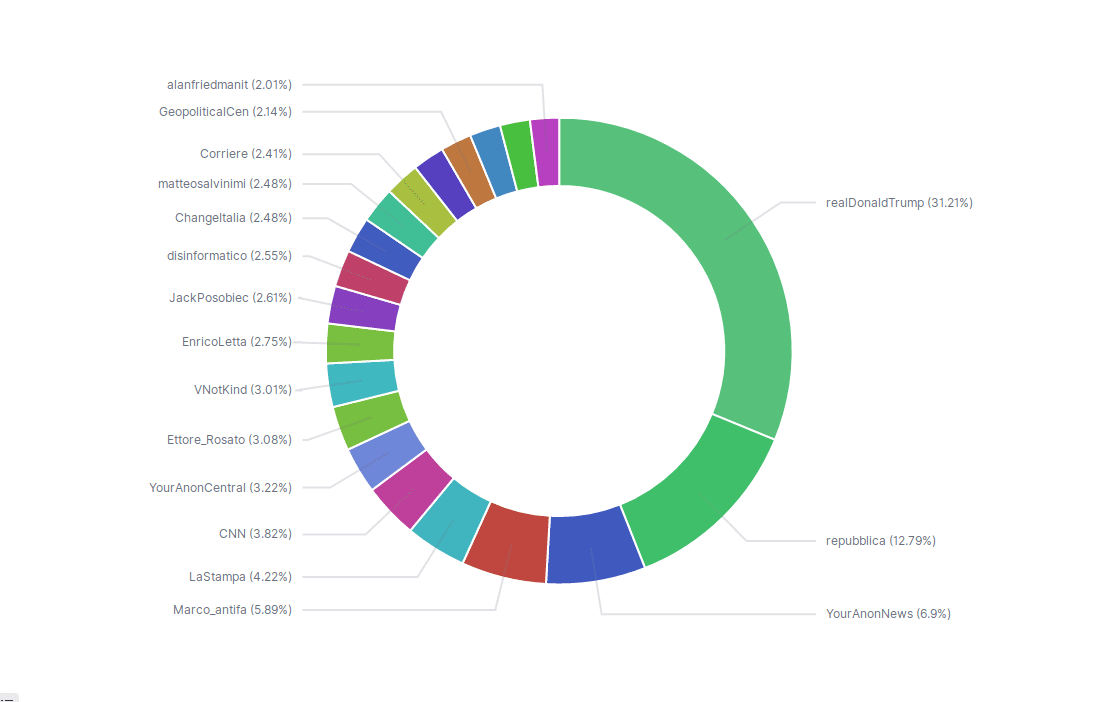Click the brown GeopoliticalCen slice
This screenshot has width=1118, height=702.
coord(468,171)
